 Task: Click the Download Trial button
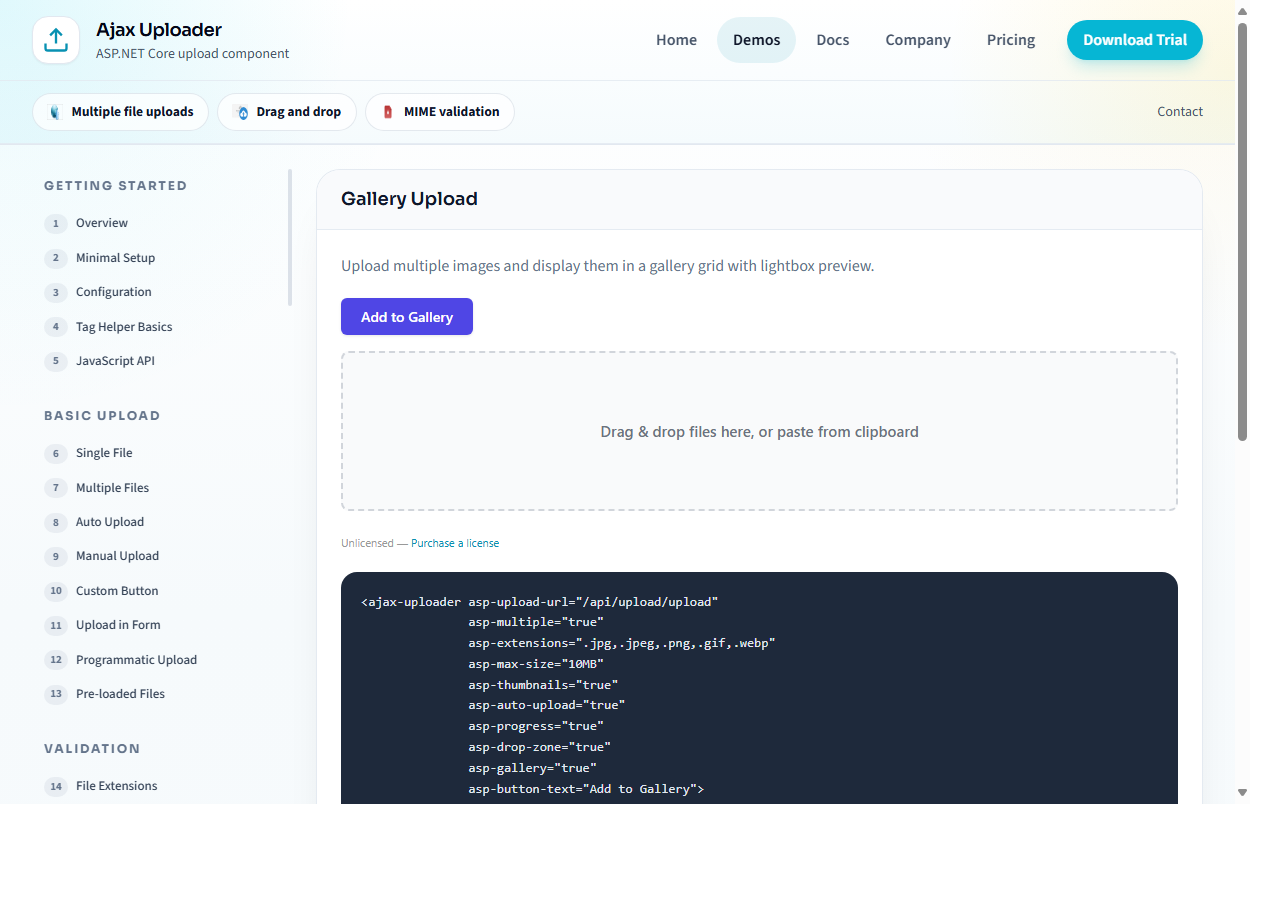(x=1135, y=40)
